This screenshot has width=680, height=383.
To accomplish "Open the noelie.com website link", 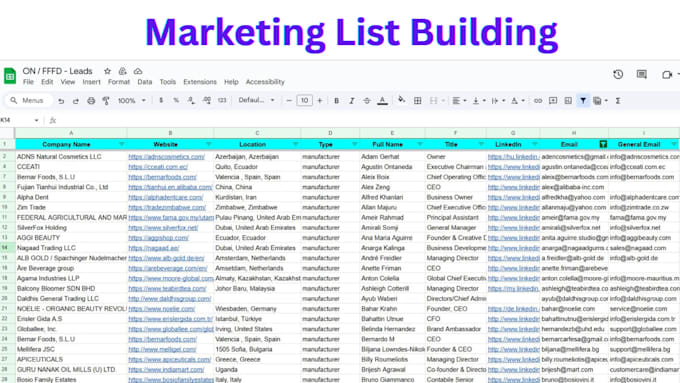I will coord(162,309).
